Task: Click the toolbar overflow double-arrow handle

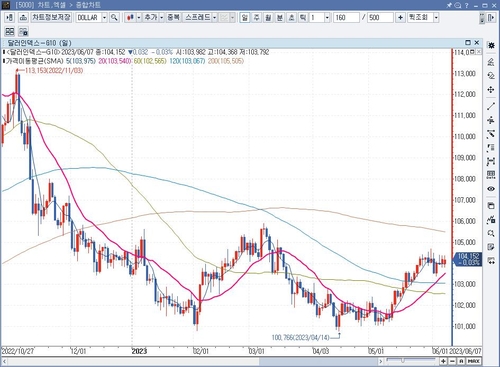Action: (482, 18)
